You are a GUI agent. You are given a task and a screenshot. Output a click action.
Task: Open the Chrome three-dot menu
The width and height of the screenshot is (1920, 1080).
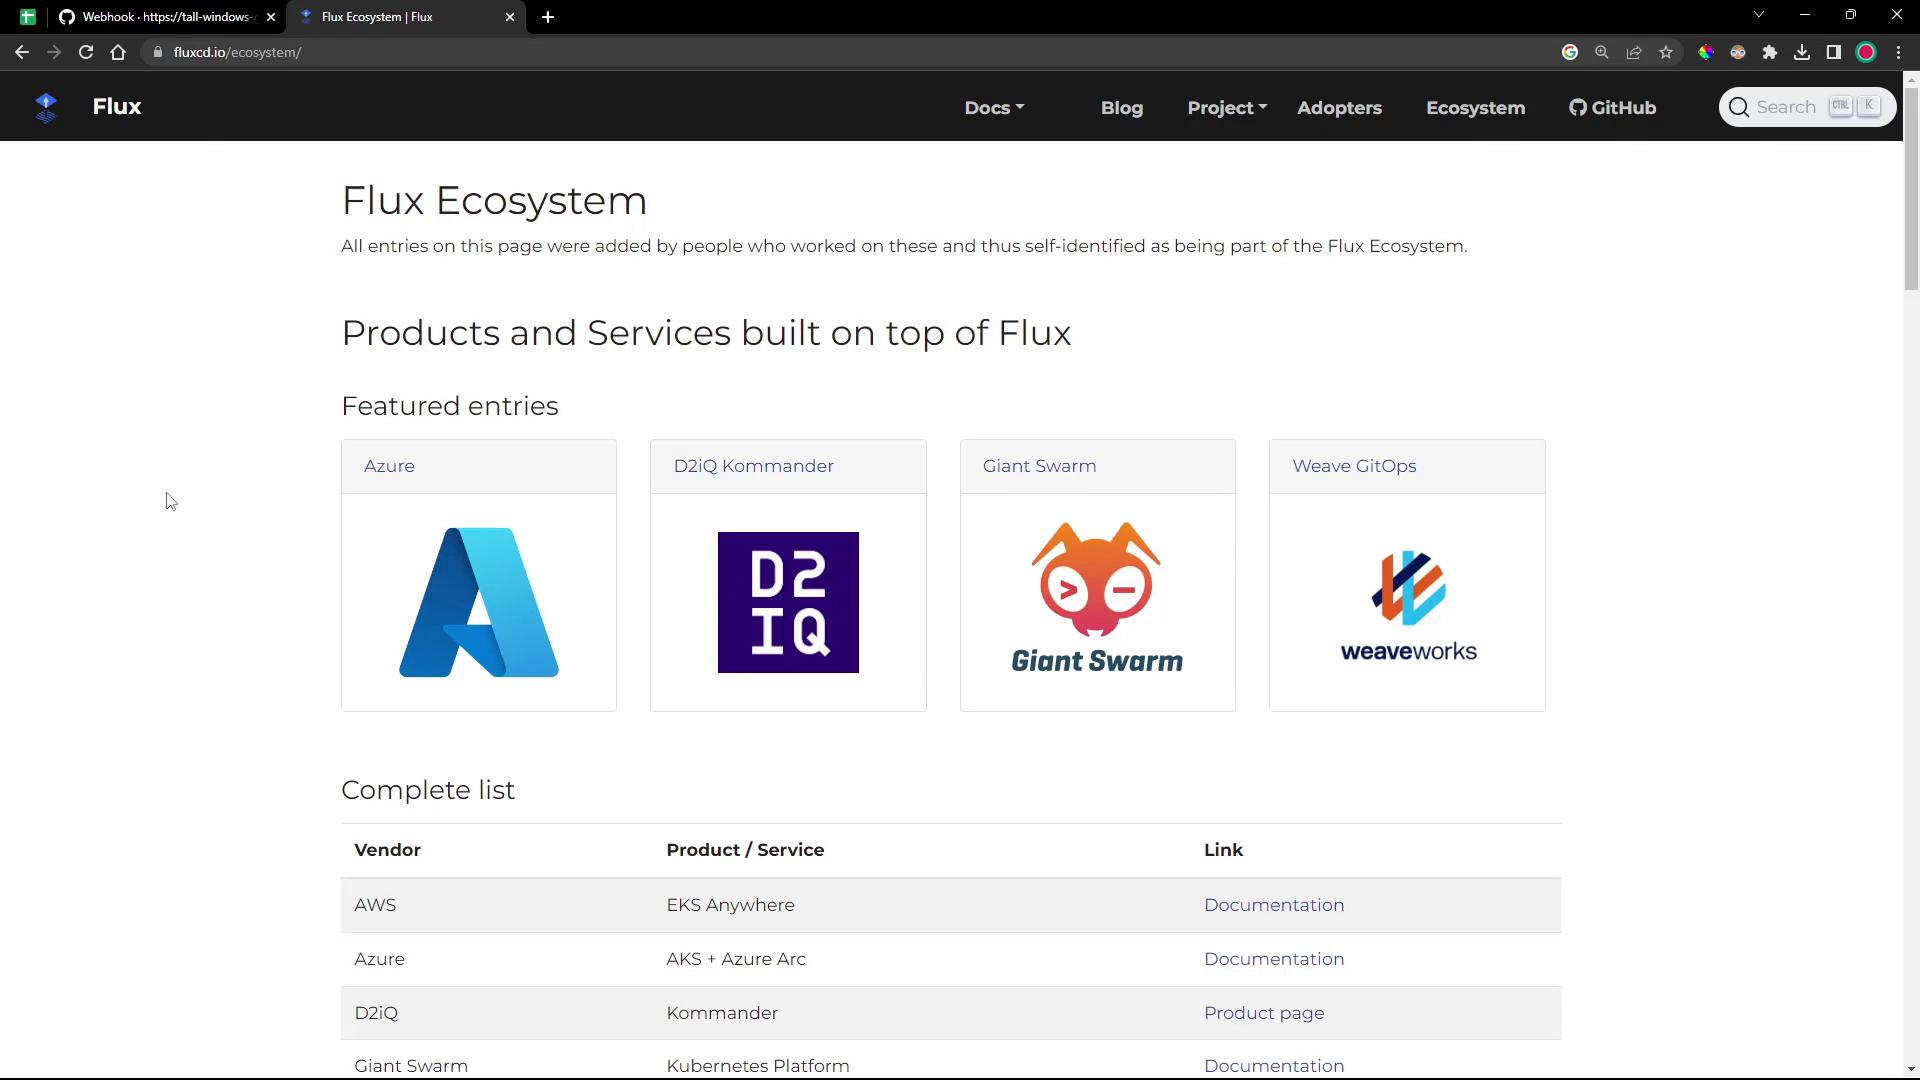click(1898, 52)
